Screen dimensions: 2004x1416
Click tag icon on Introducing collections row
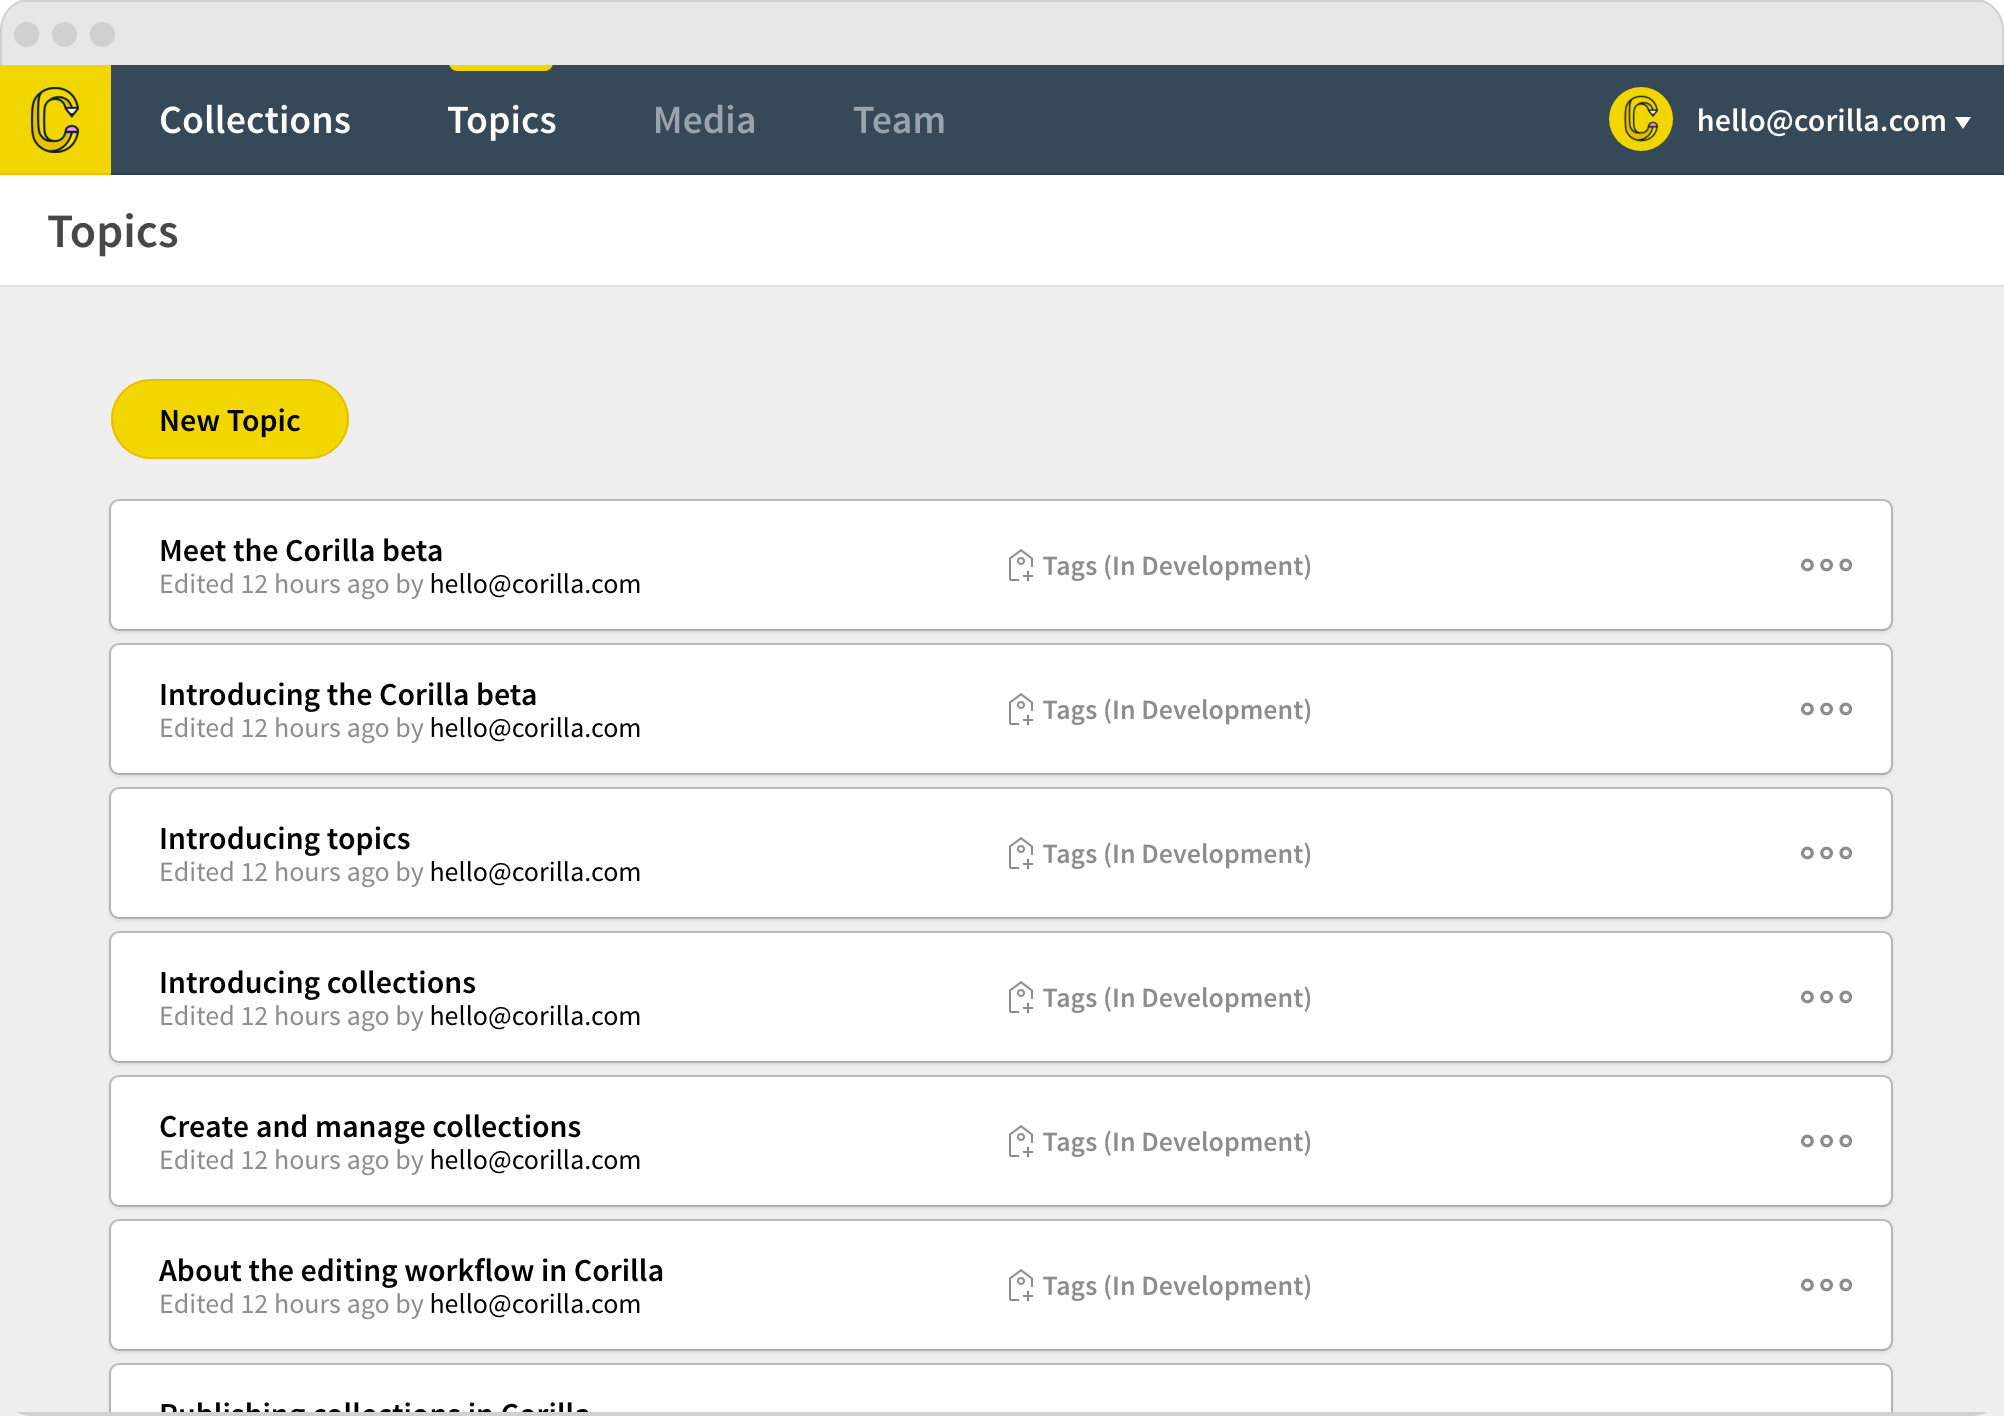pos(1020,998)
